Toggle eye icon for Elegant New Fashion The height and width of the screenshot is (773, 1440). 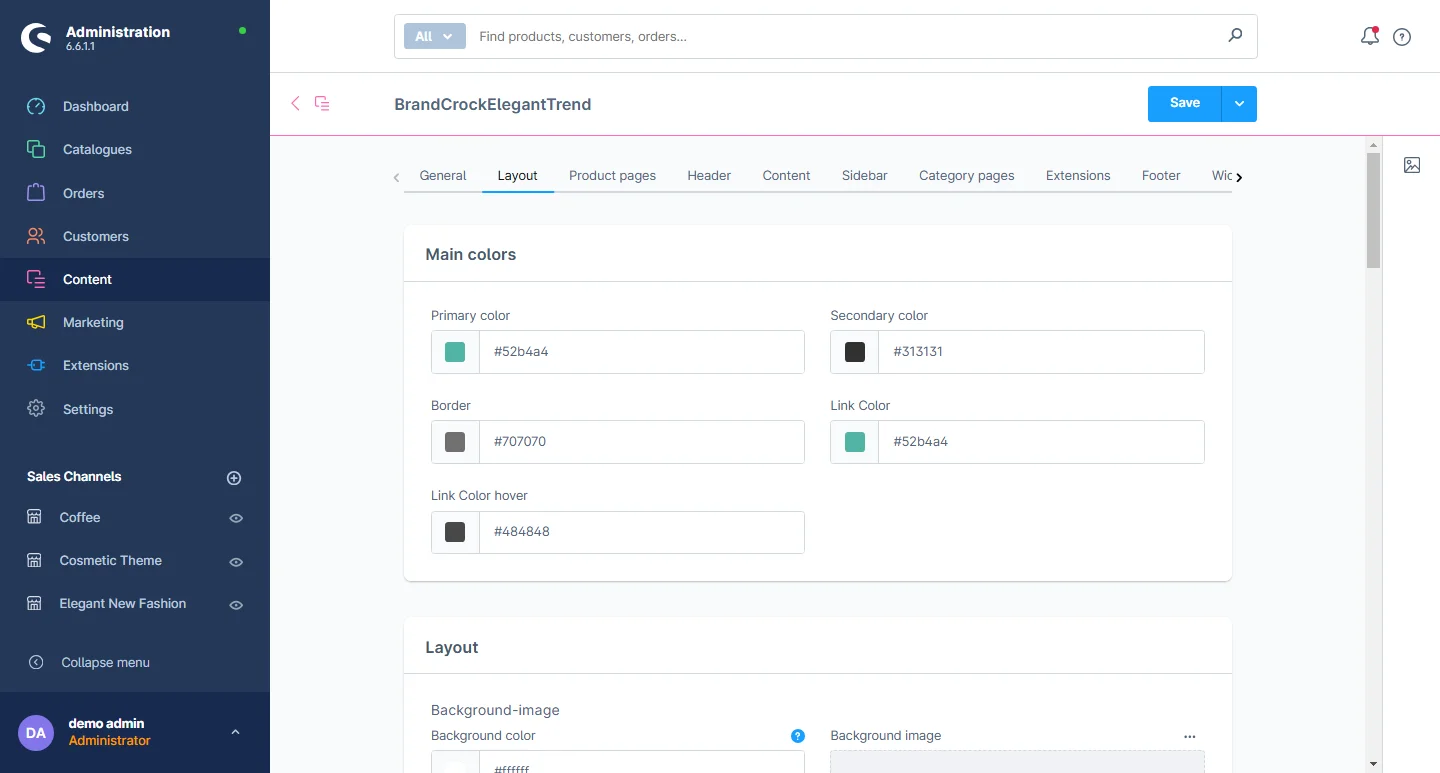(236, 605)
